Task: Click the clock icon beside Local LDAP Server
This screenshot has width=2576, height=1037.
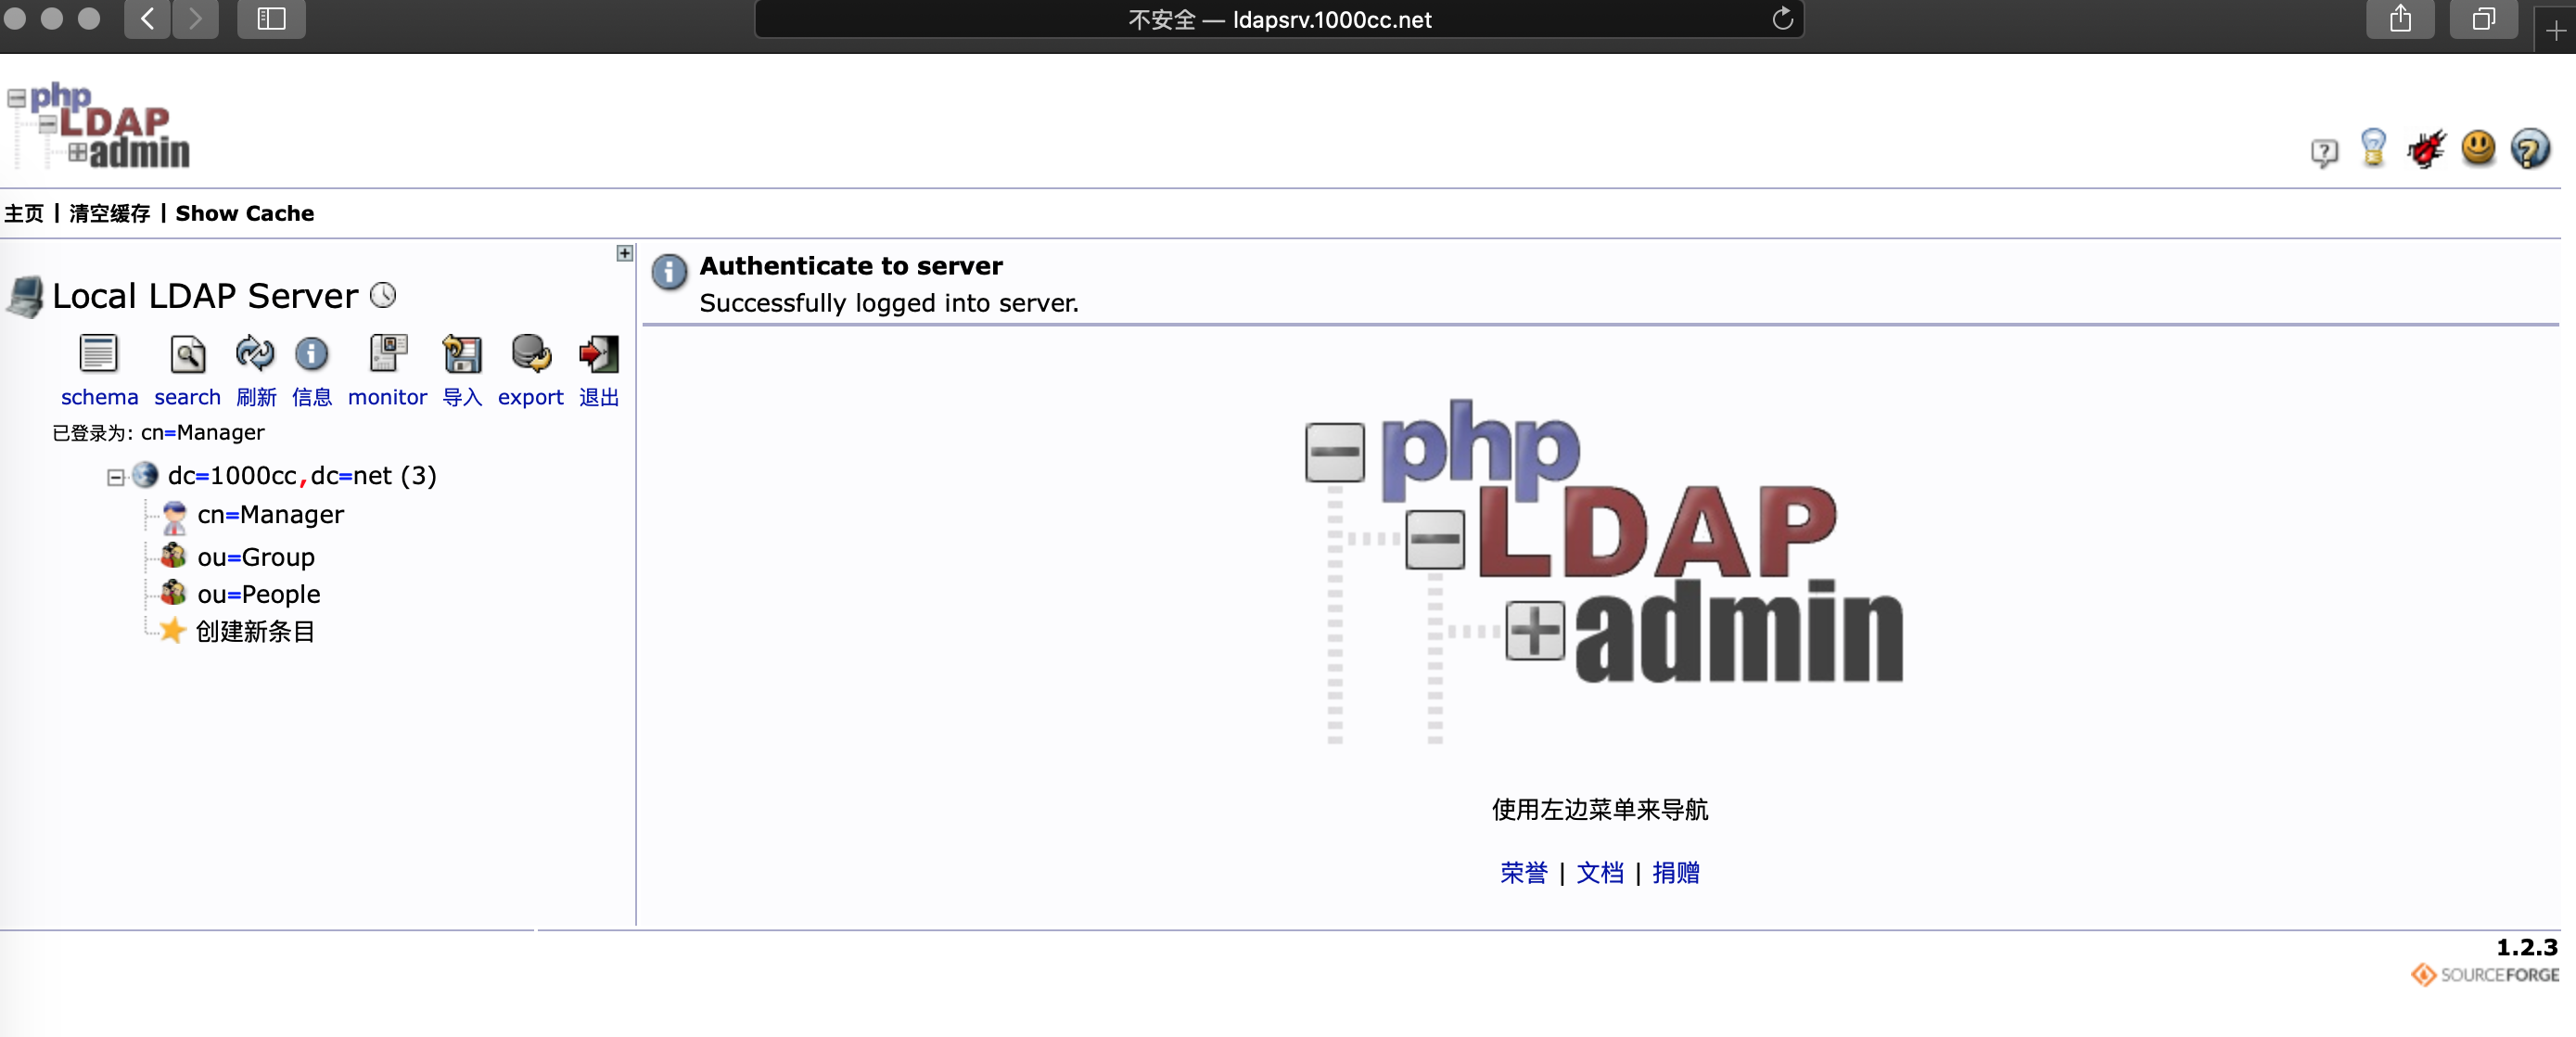Action: 383,295
